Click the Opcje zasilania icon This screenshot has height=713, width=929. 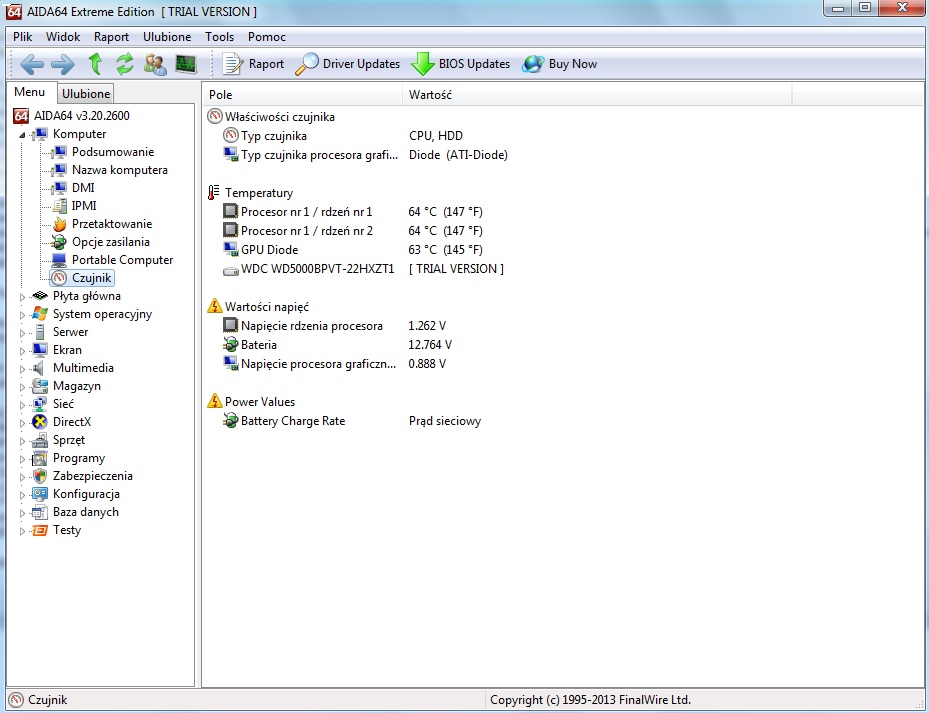pyautogui.click(x=59, y=242)
